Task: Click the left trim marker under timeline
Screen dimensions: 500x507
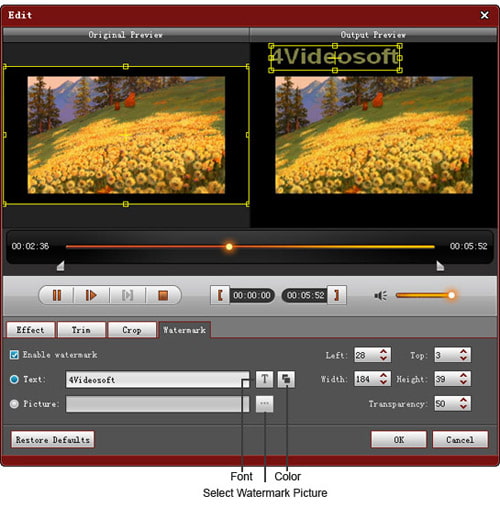Action: (60, 266)
